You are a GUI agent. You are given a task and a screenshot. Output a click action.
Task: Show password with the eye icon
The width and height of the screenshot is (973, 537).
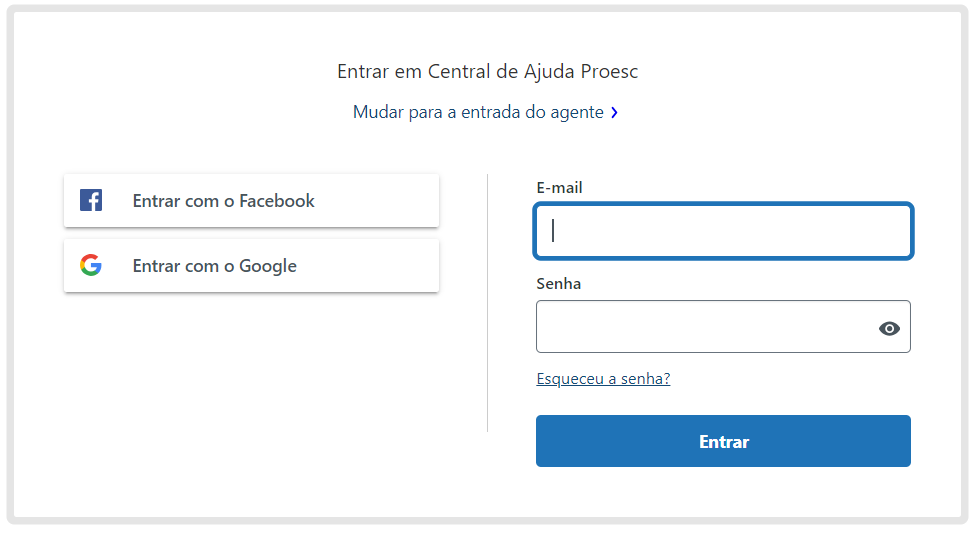(x=889, y=328)
